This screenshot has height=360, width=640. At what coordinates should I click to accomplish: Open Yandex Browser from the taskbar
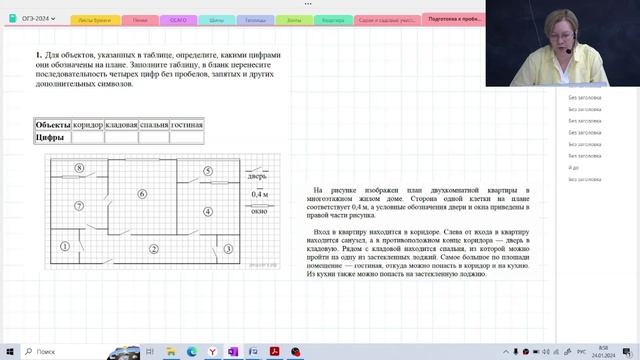(213, 351)
